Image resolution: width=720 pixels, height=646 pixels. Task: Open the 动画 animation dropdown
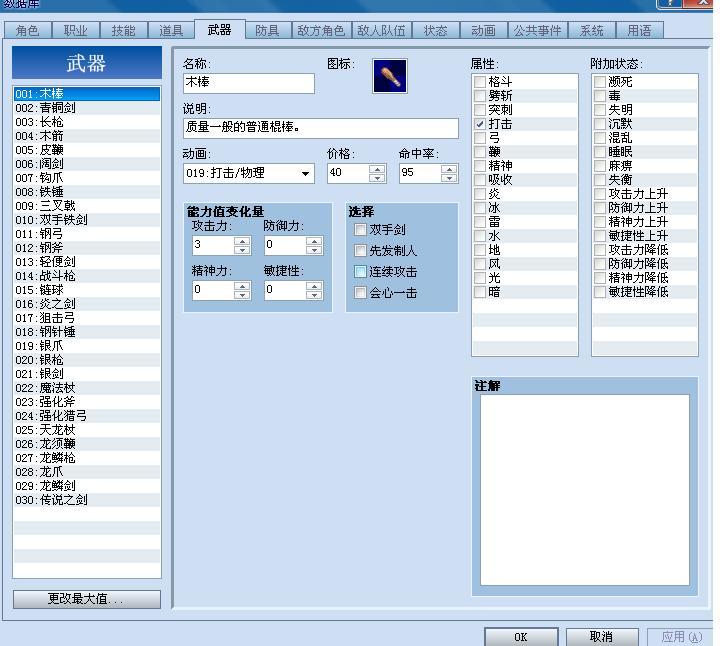pyautogui.click(x=305, y=174)
